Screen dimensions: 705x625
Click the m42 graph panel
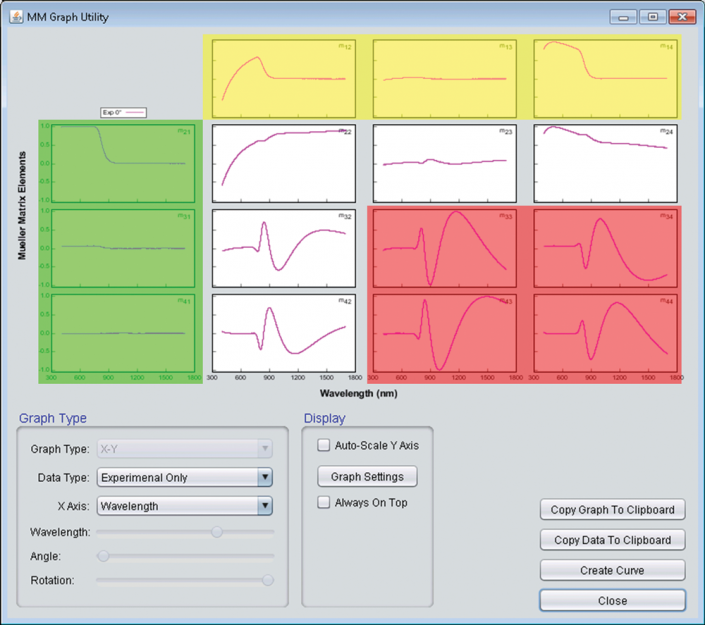[x=283, y=332]
